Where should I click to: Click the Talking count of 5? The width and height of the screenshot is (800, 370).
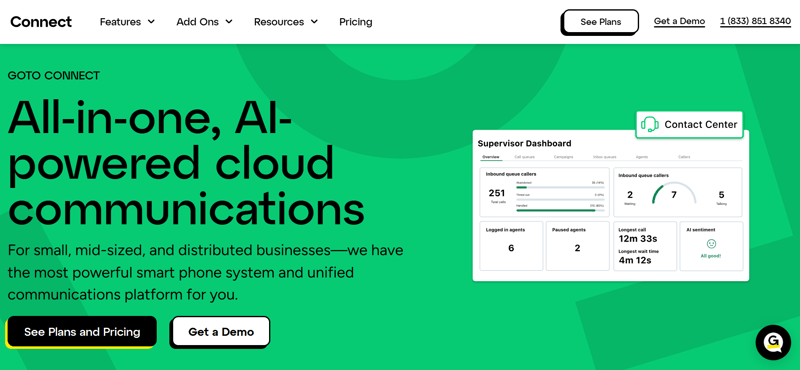(x=721, y=194)
